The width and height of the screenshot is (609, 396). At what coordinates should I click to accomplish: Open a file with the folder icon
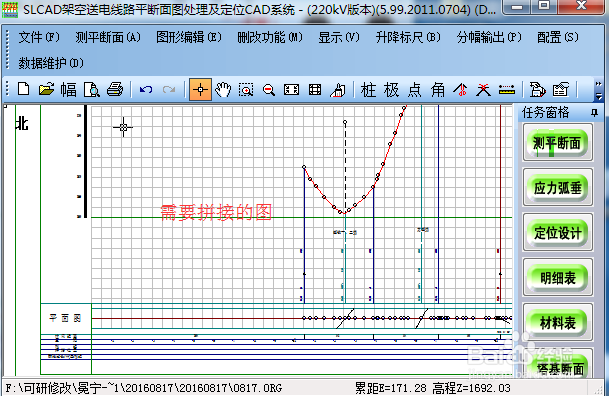[47, 90]
